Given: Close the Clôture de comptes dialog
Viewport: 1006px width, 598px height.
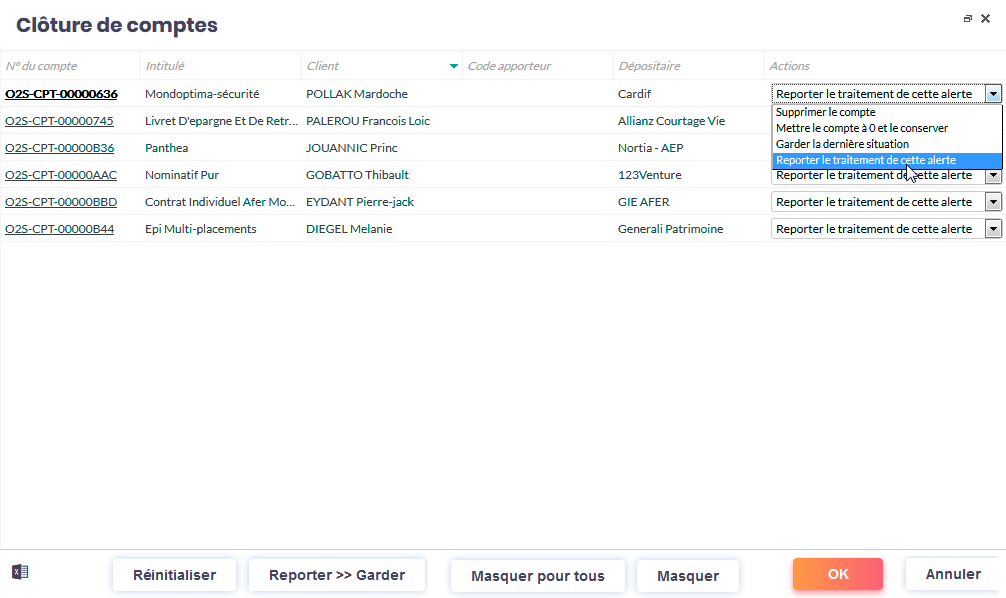Looking at the screenshot, I should point(985,19).
